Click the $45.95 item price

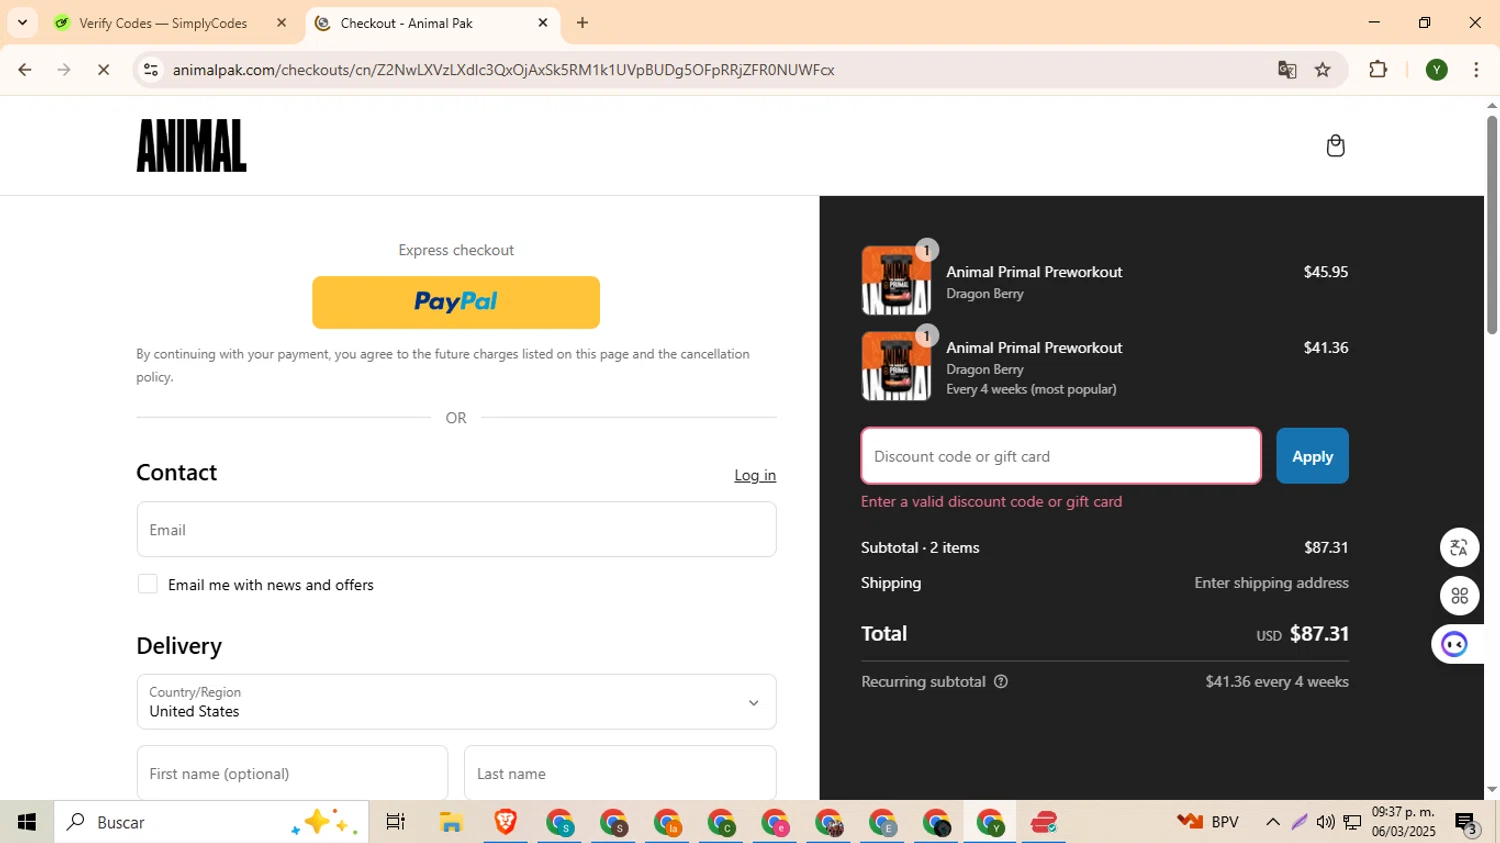1326,272
